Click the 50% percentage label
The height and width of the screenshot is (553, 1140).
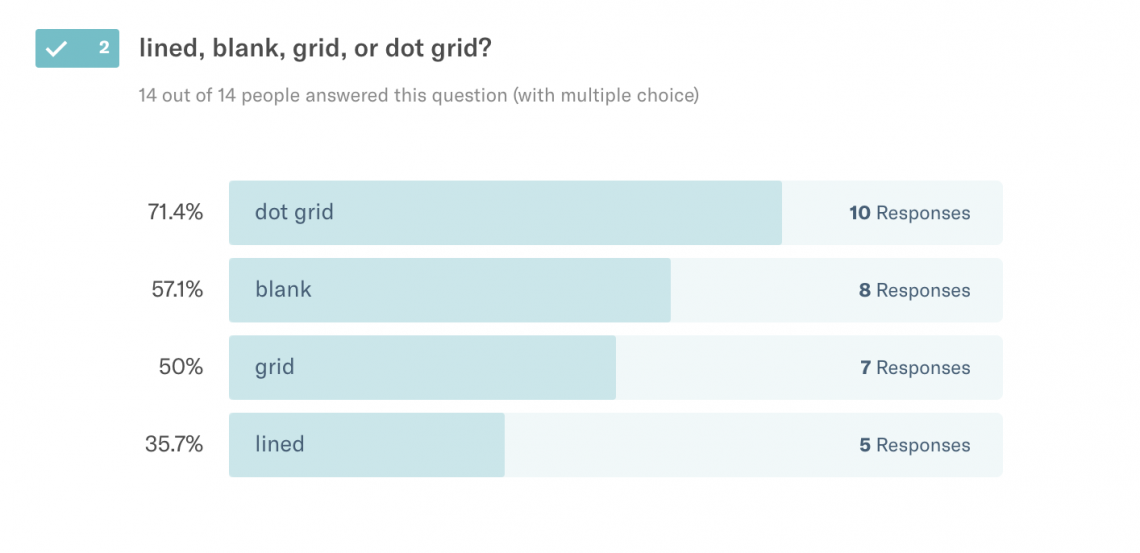coord(180,366)
